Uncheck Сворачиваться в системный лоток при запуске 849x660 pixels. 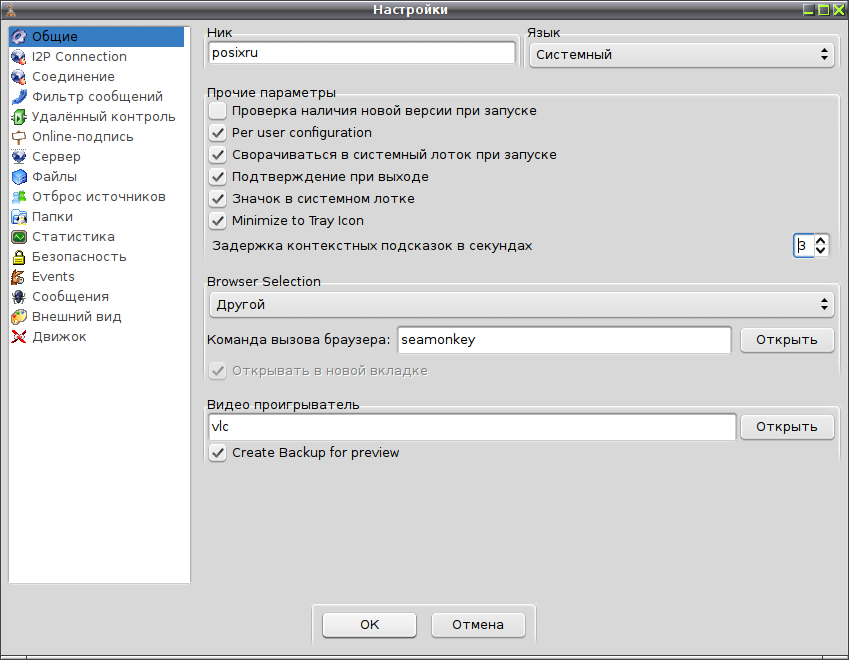tap(218, 155)
